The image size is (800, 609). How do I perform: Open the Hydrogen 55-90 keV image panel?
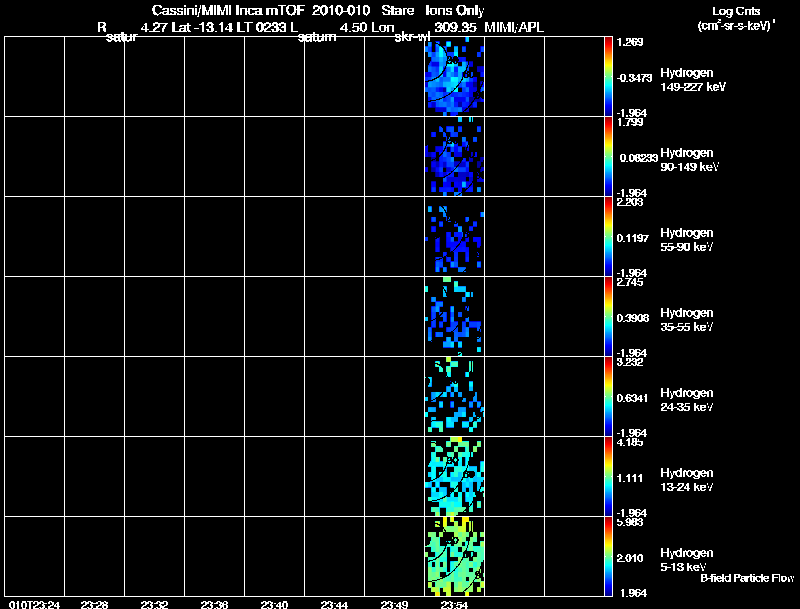[x=454, y=237]
